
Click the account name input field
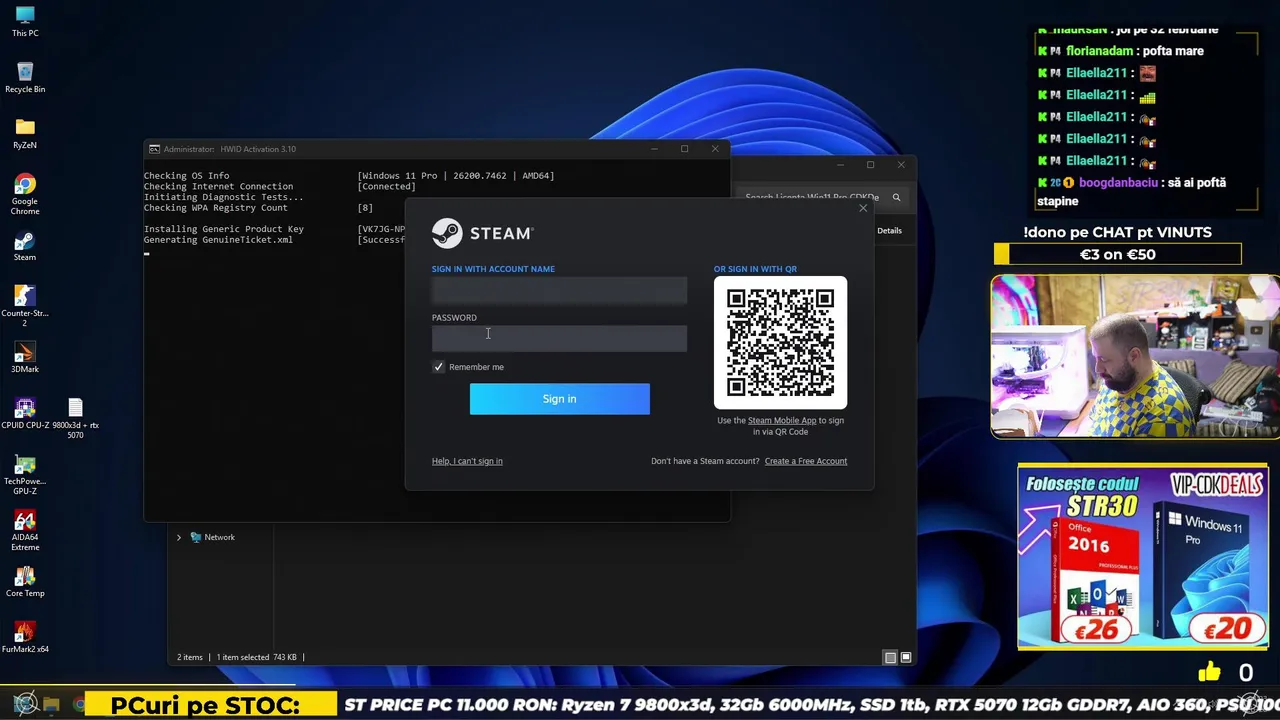coord(559,290)
